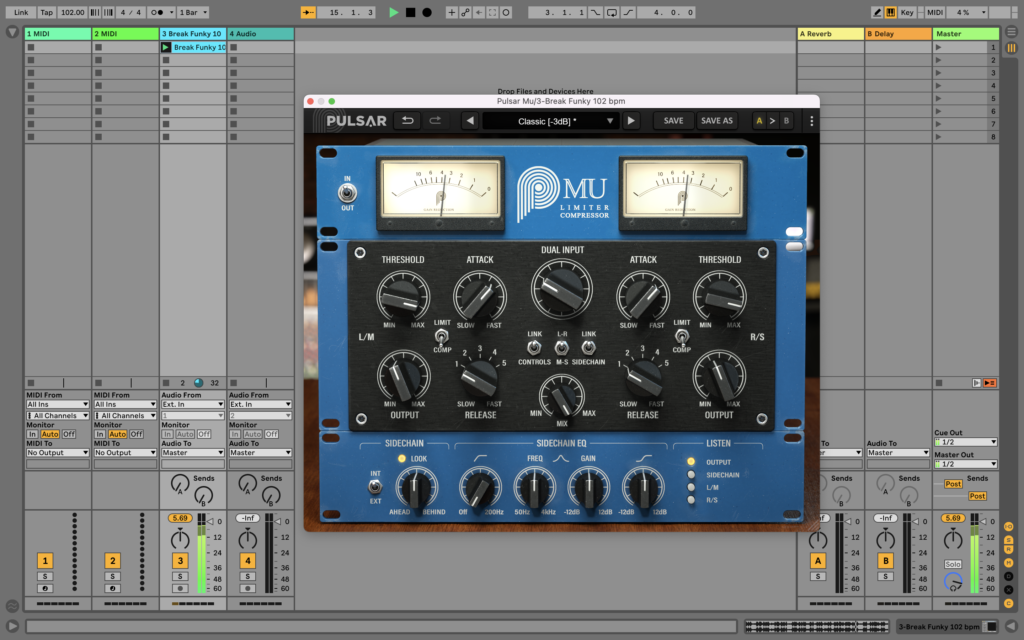1024x640 pixels.
Task: Toggle automation arm icon
Action: (465, 12)
